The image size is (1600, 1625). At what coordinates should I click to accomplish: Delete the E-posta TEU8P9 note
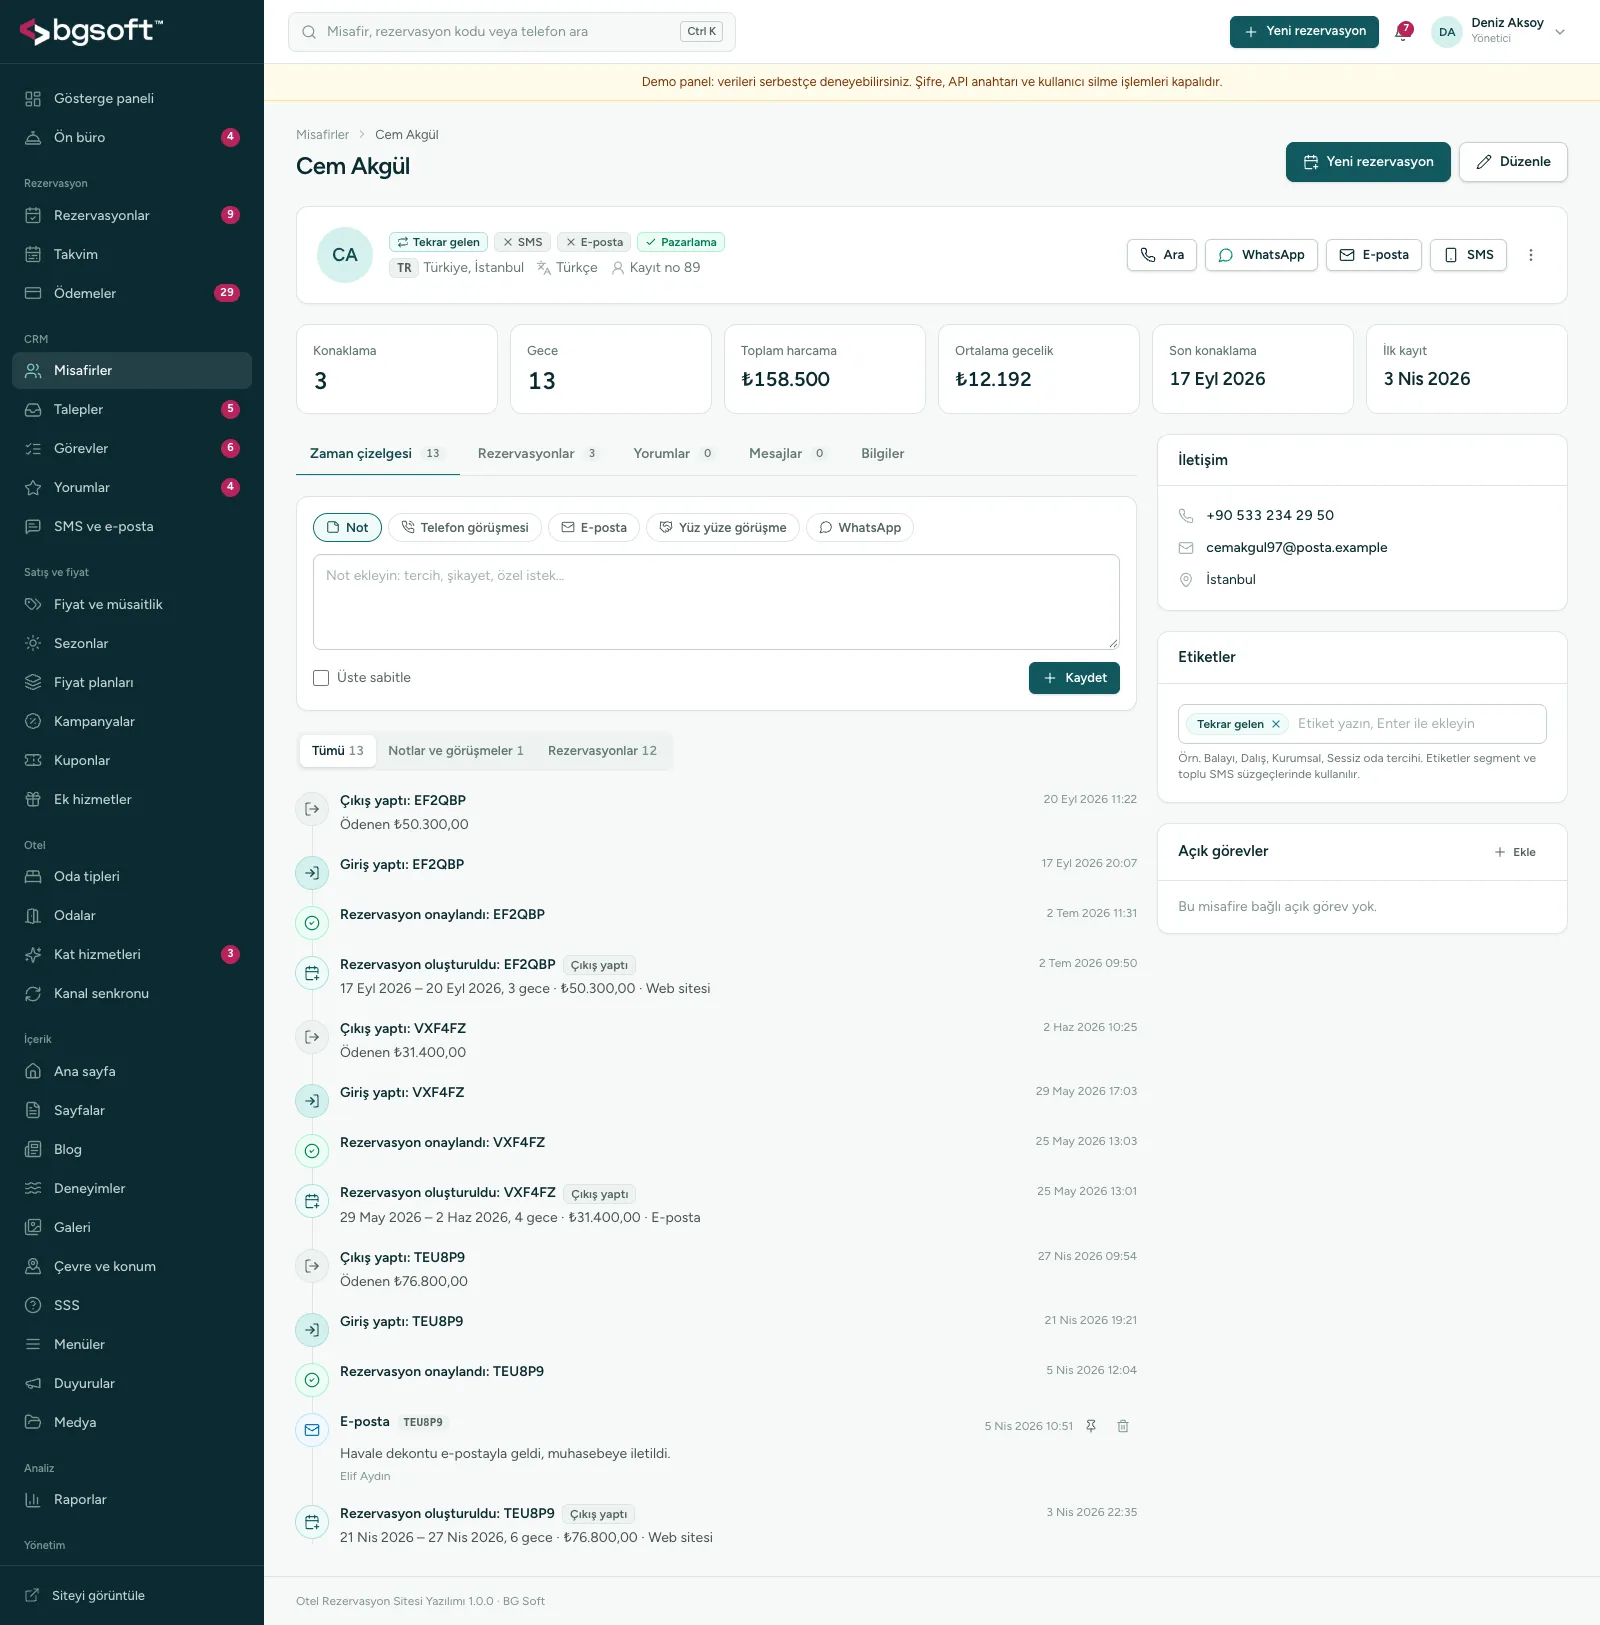point(1123,1426)
